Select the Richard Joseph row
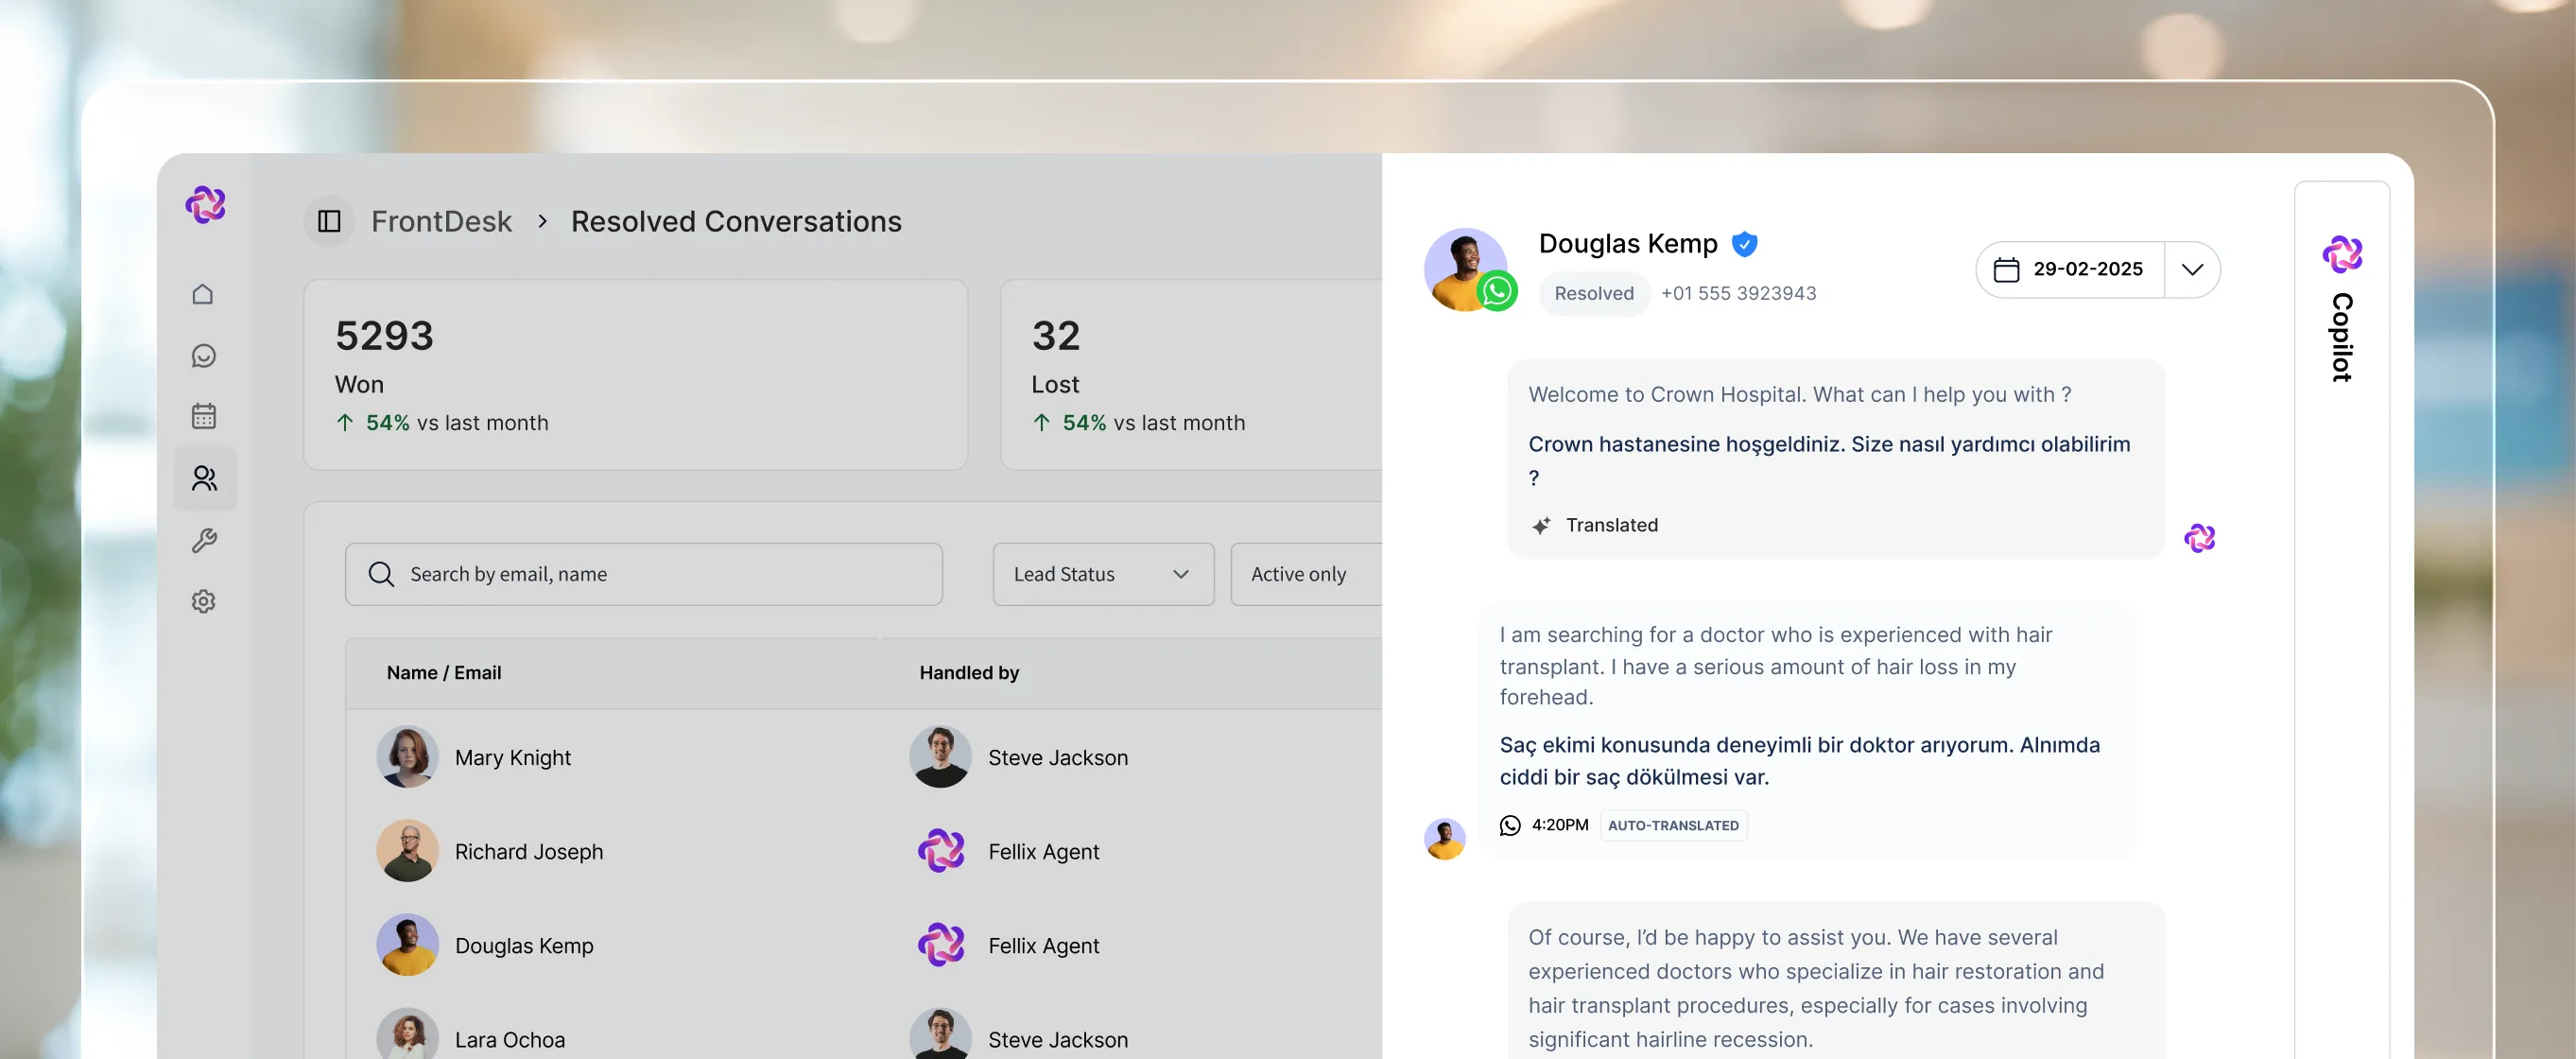Screen dimensions: 2576x1059 [x=864, y=851]
